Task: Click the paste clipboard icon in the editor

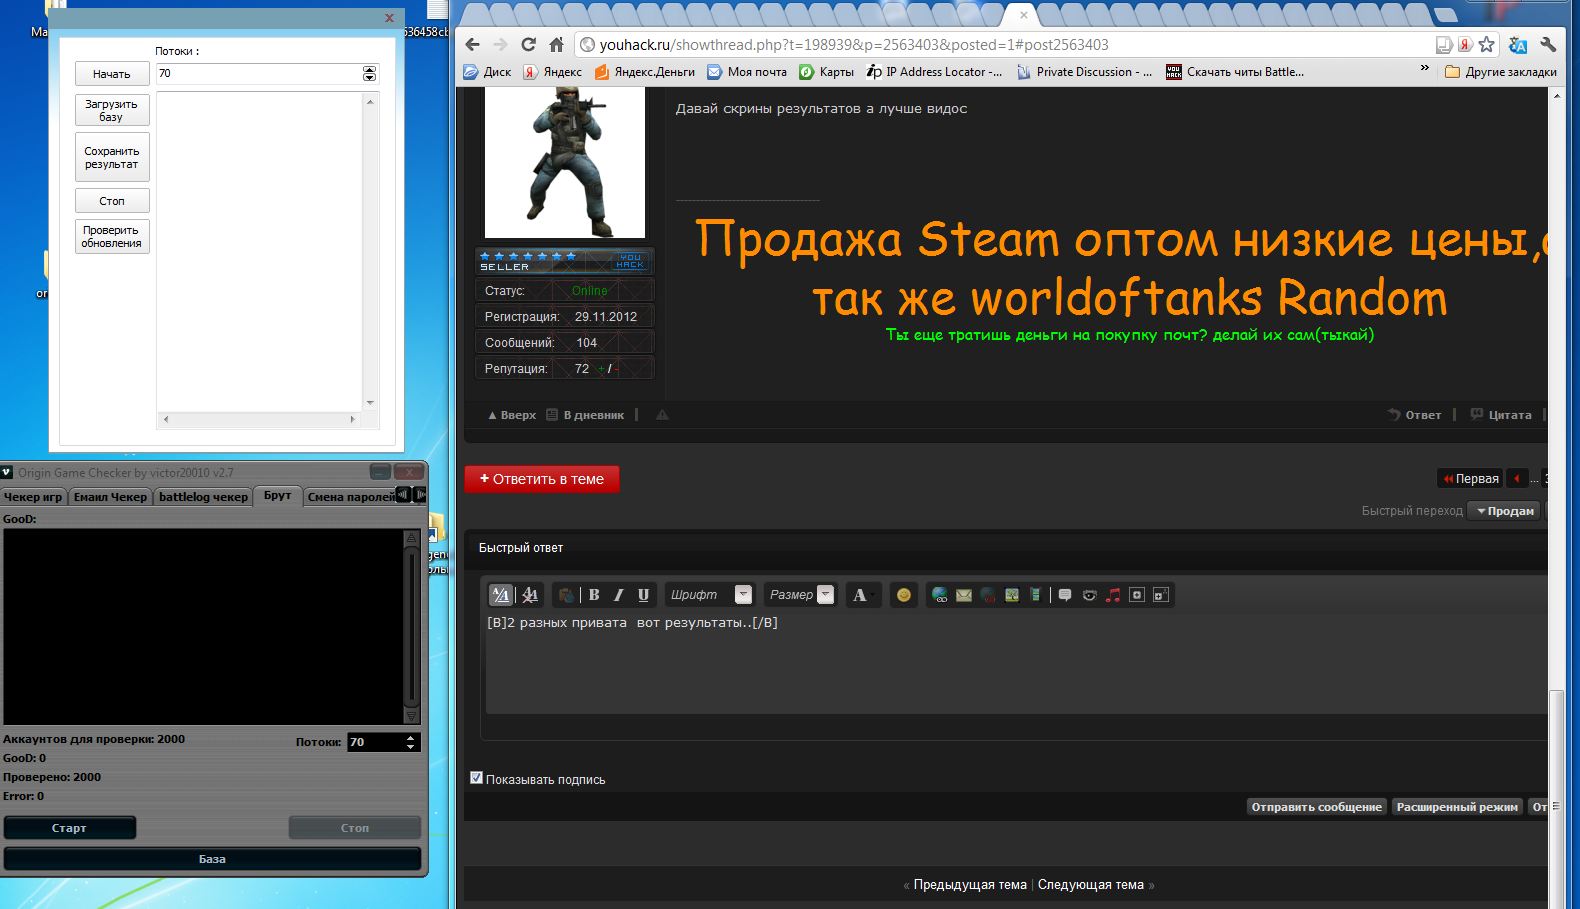Action: [566, 595]
